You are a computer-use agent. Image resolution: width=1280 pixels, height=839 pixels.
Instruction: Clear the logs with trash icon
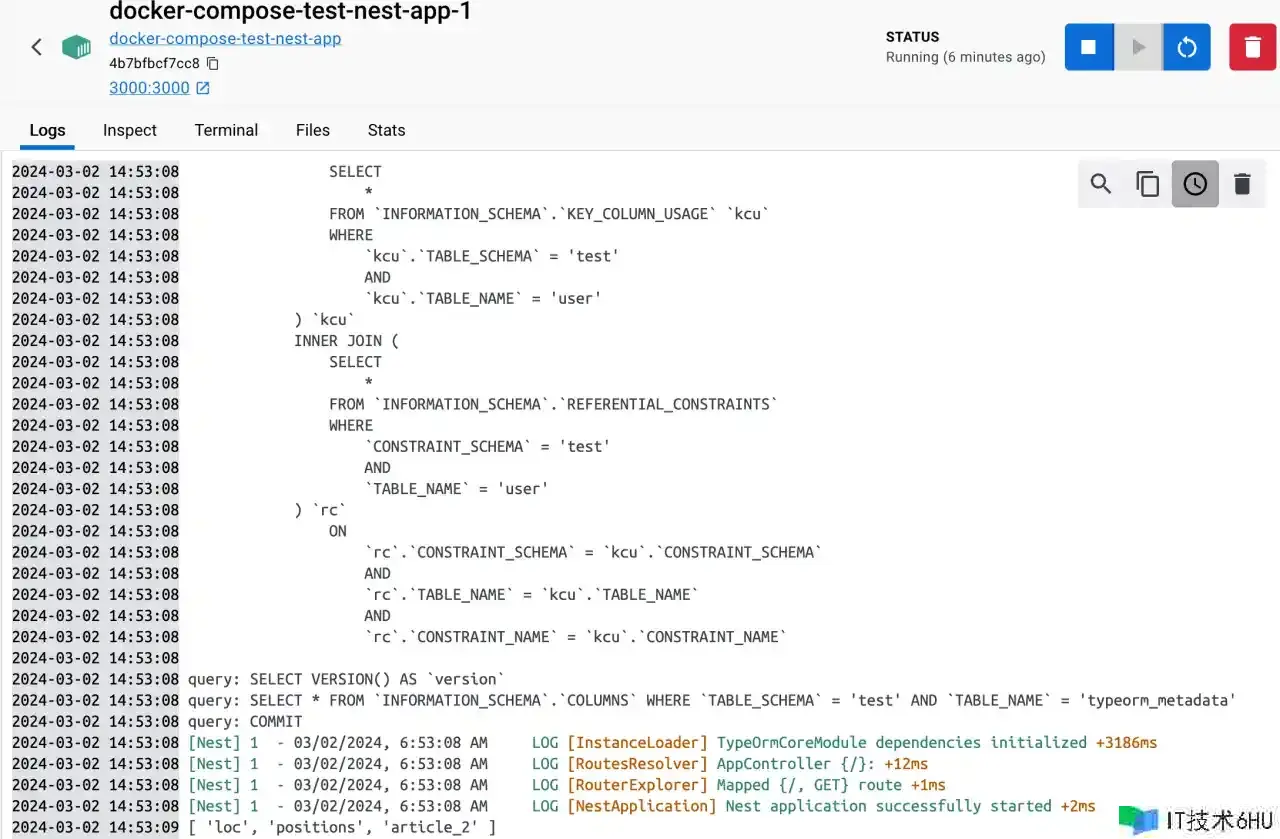point(1242,184)
